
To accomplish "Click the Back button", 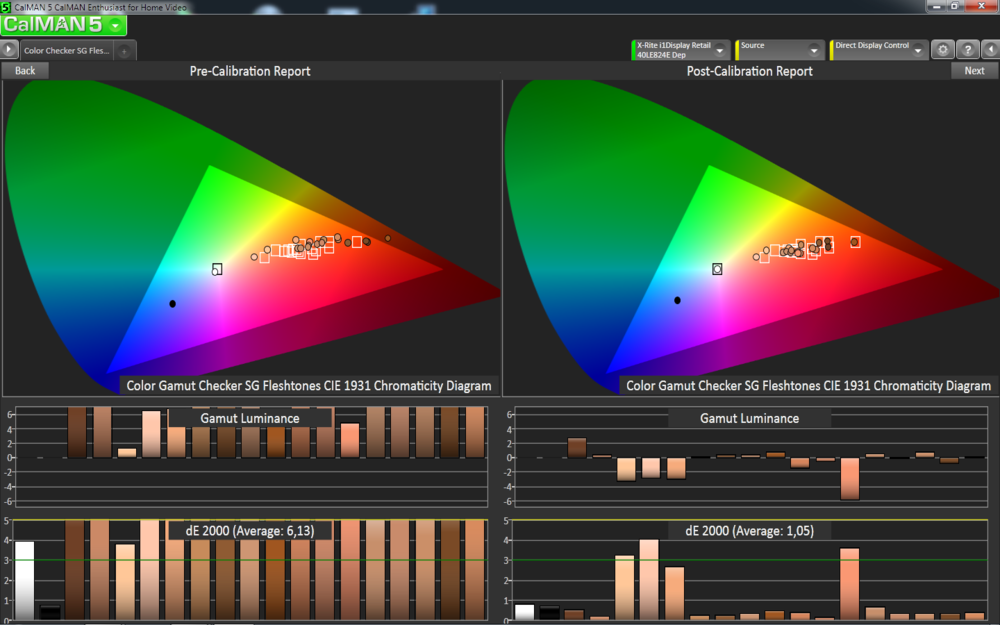I will pos(24,70).
